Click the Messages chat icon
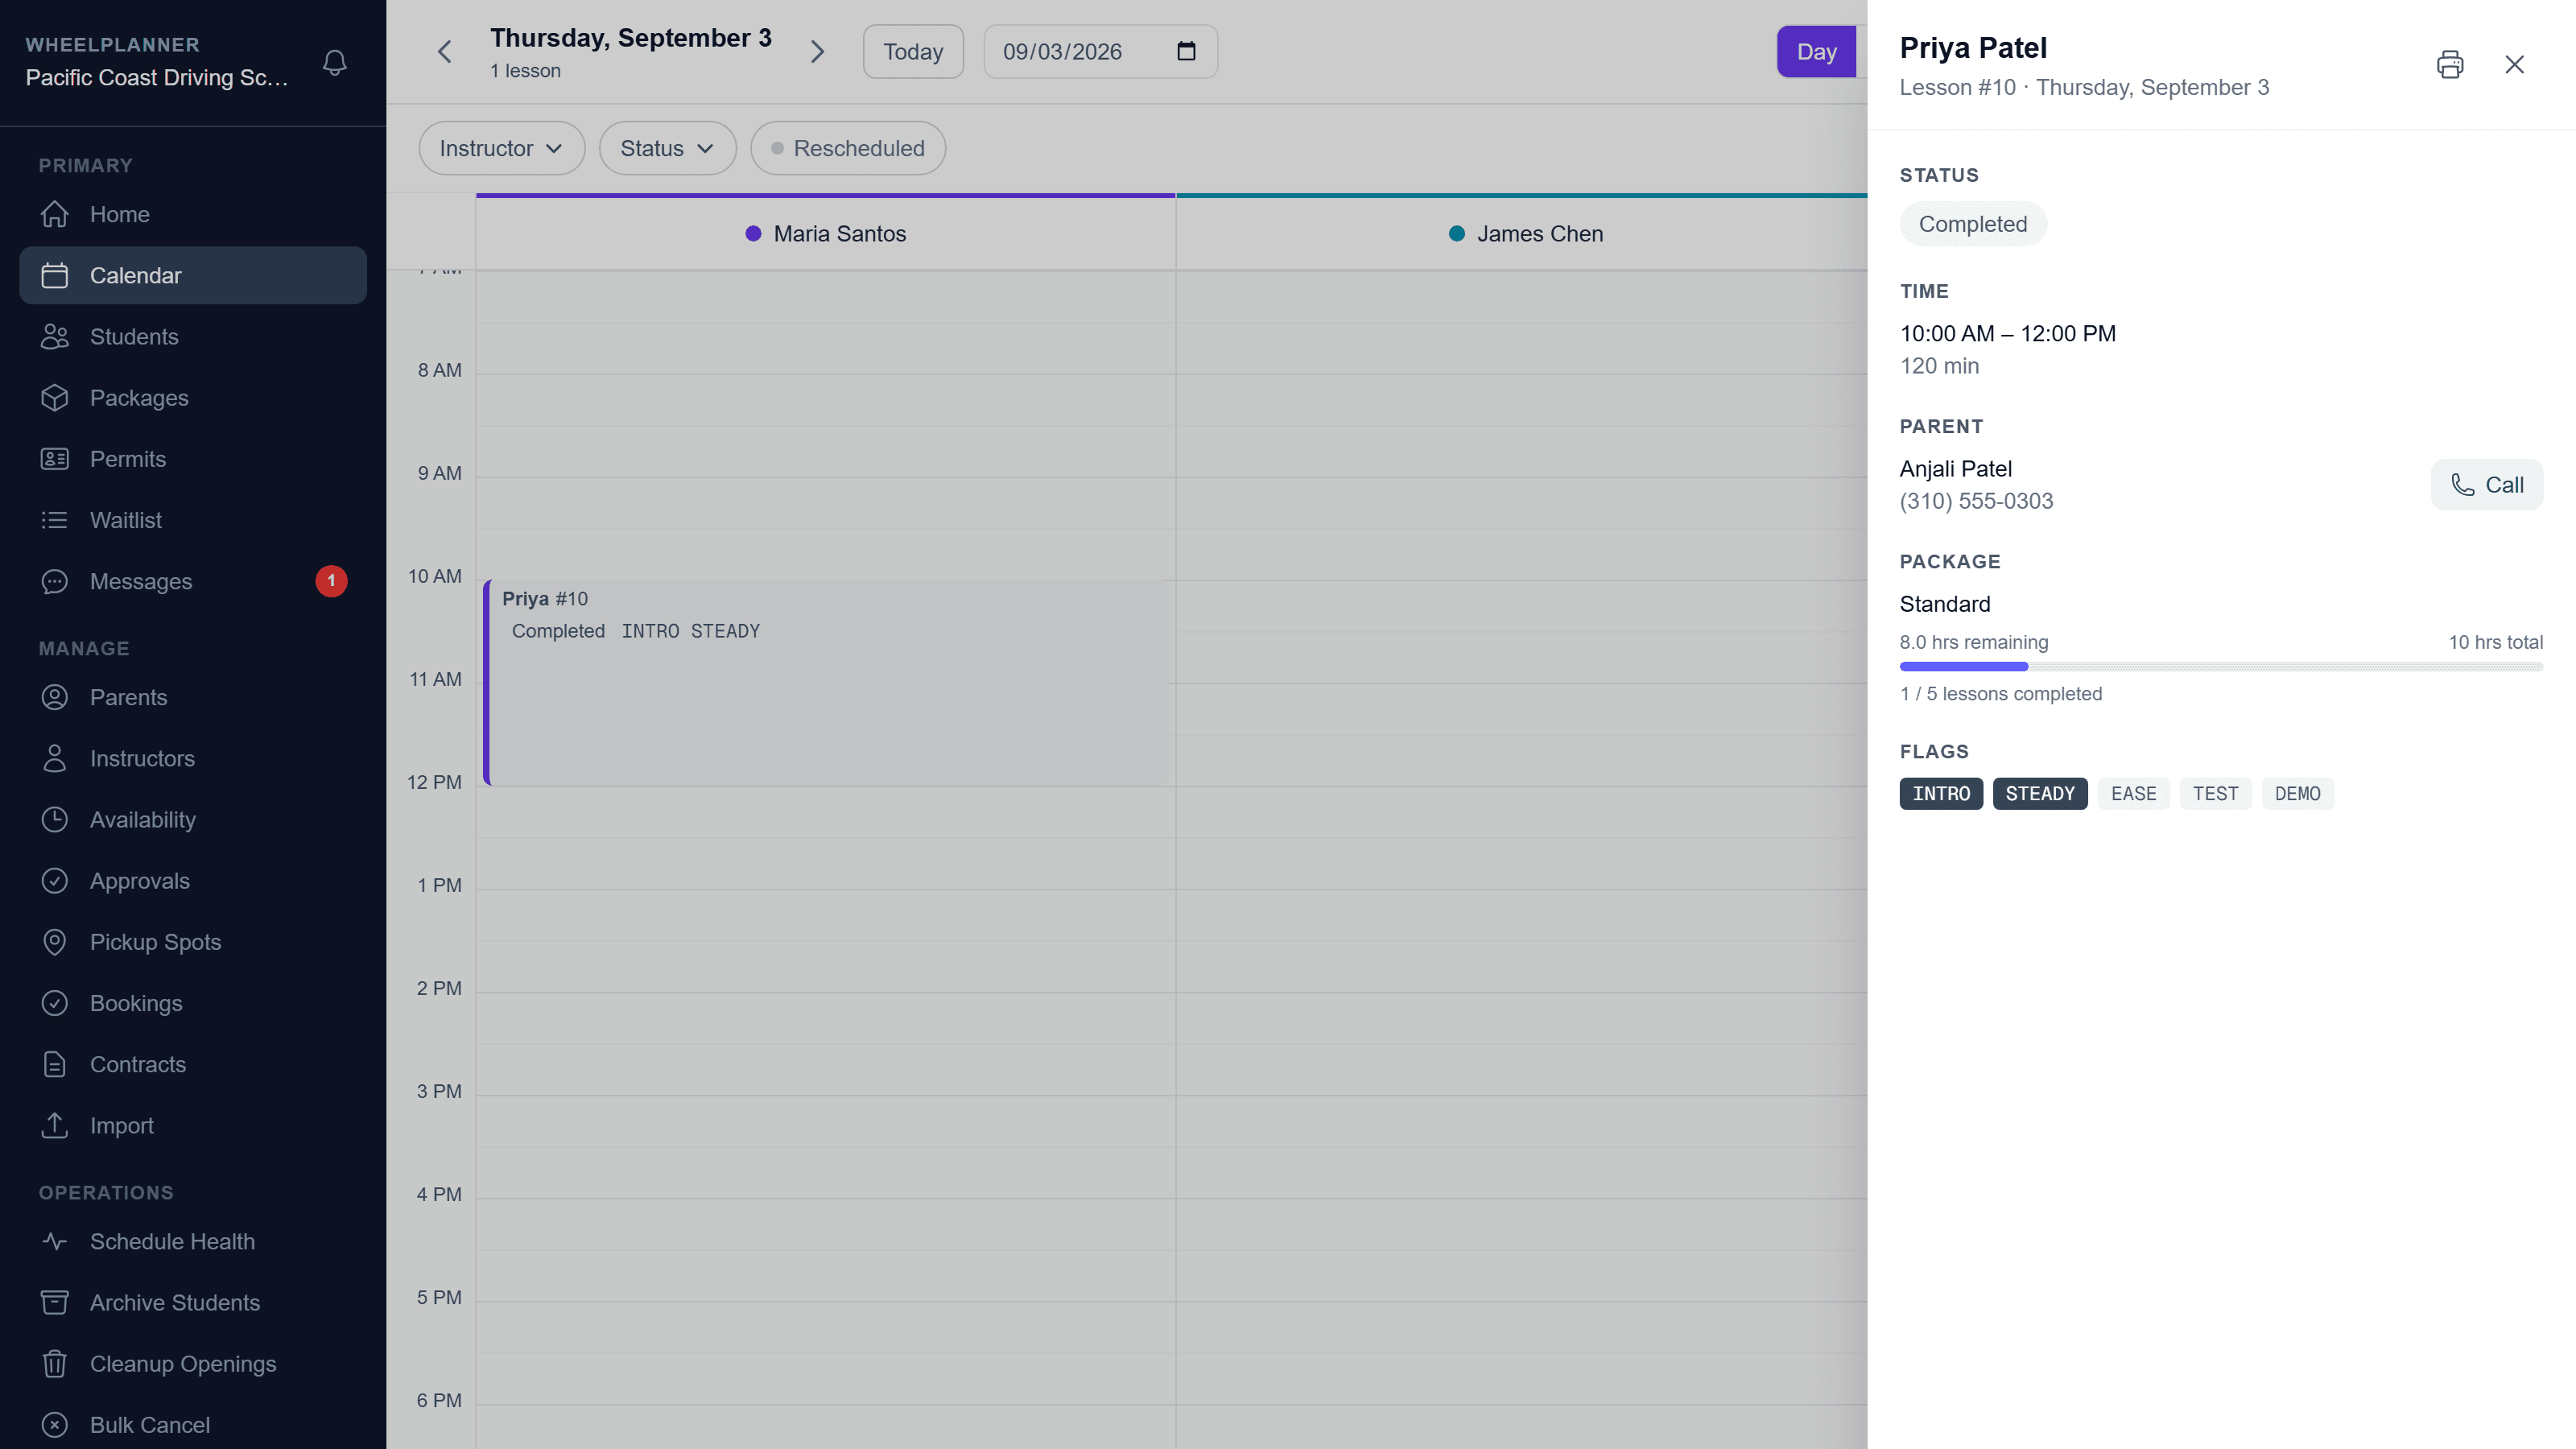2576x1449 pixels. [54, 581]
